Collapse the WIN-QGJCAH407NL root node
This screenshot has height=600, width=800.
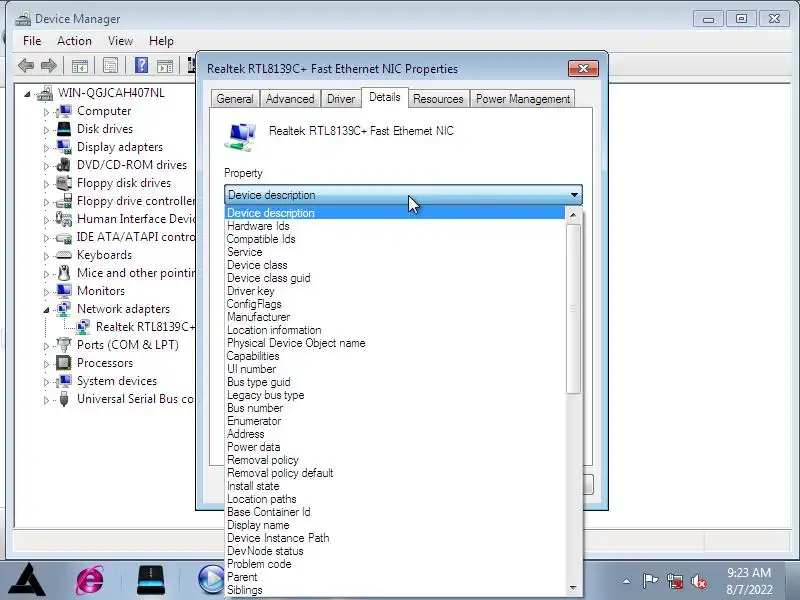click(27, 94)
